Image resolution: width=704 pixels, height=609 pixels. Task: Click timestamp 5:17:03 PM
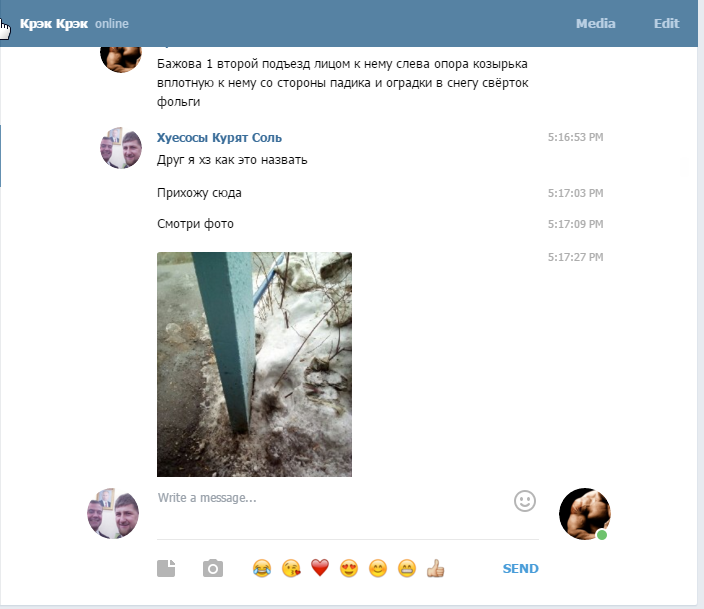[575, 193]
